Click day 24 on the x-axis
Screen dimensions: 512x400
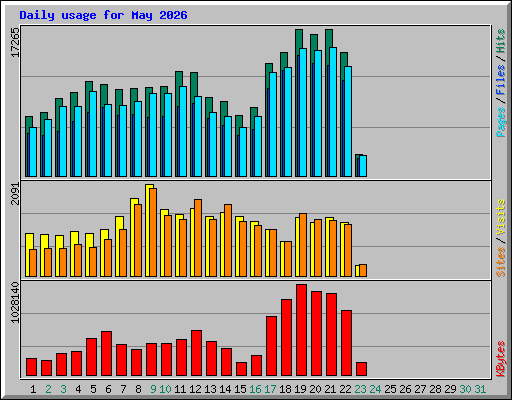click(375, 389)
